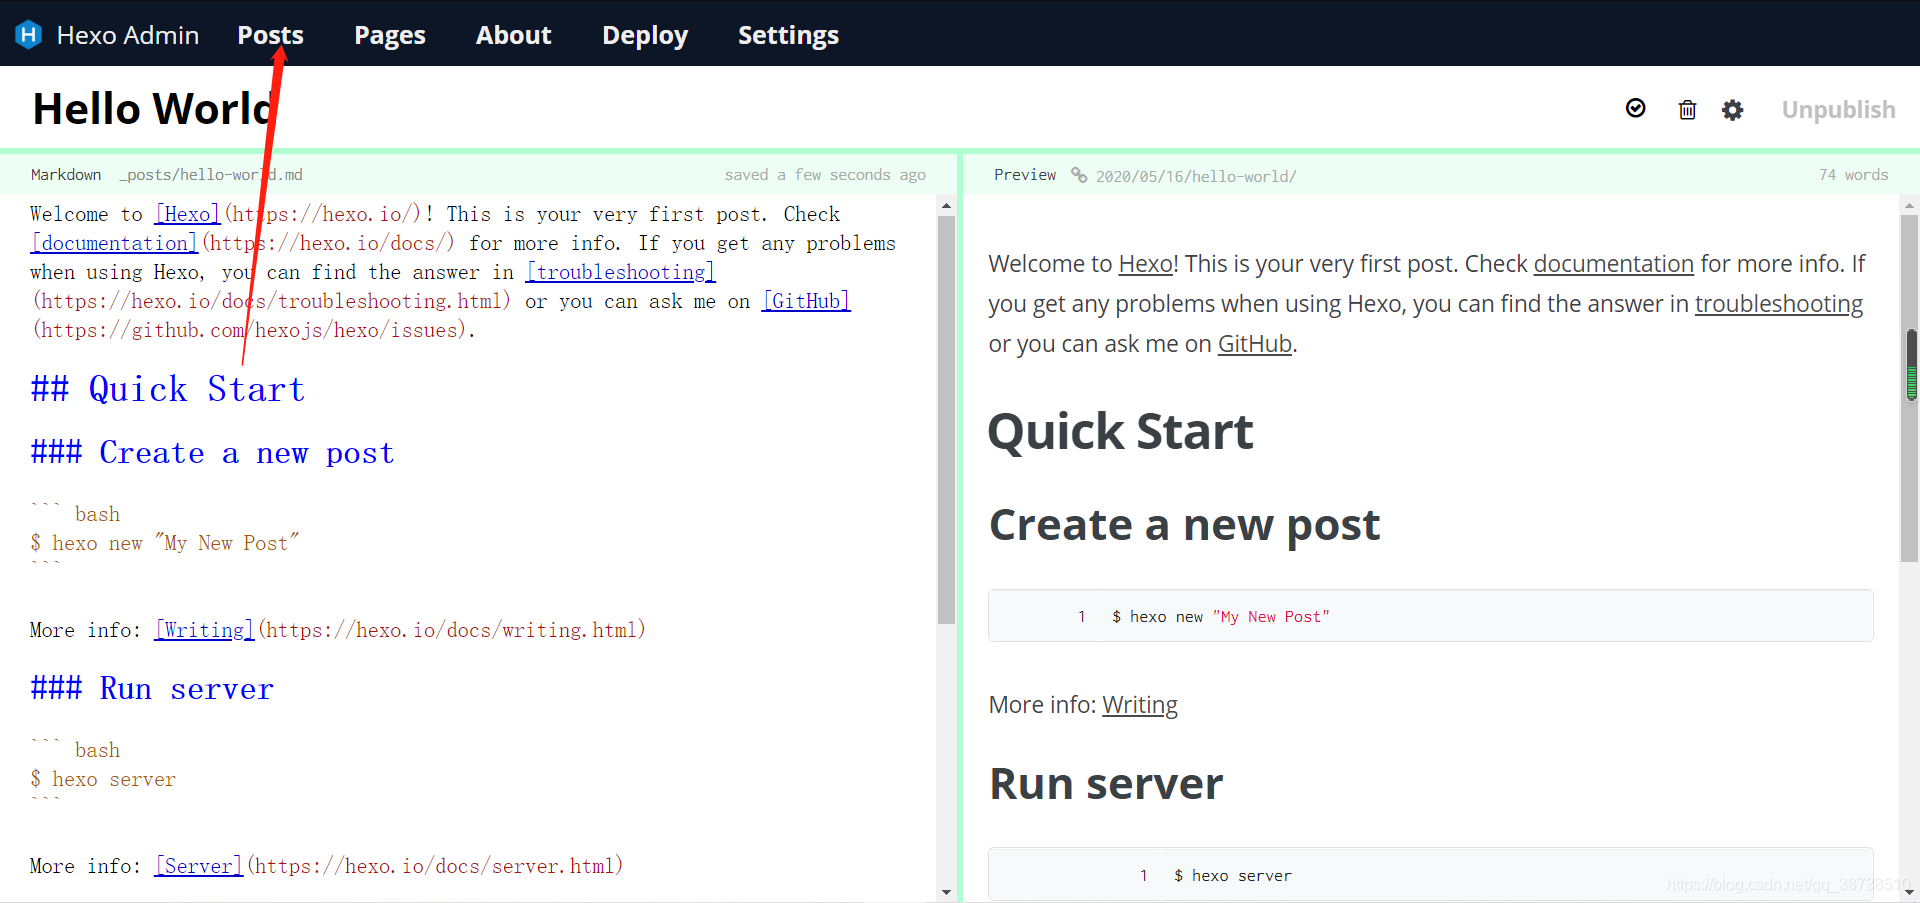The image size is (1920, 903).
Task: Click the [Server] markdown link in the editor
Action: [x=199, y=866]
